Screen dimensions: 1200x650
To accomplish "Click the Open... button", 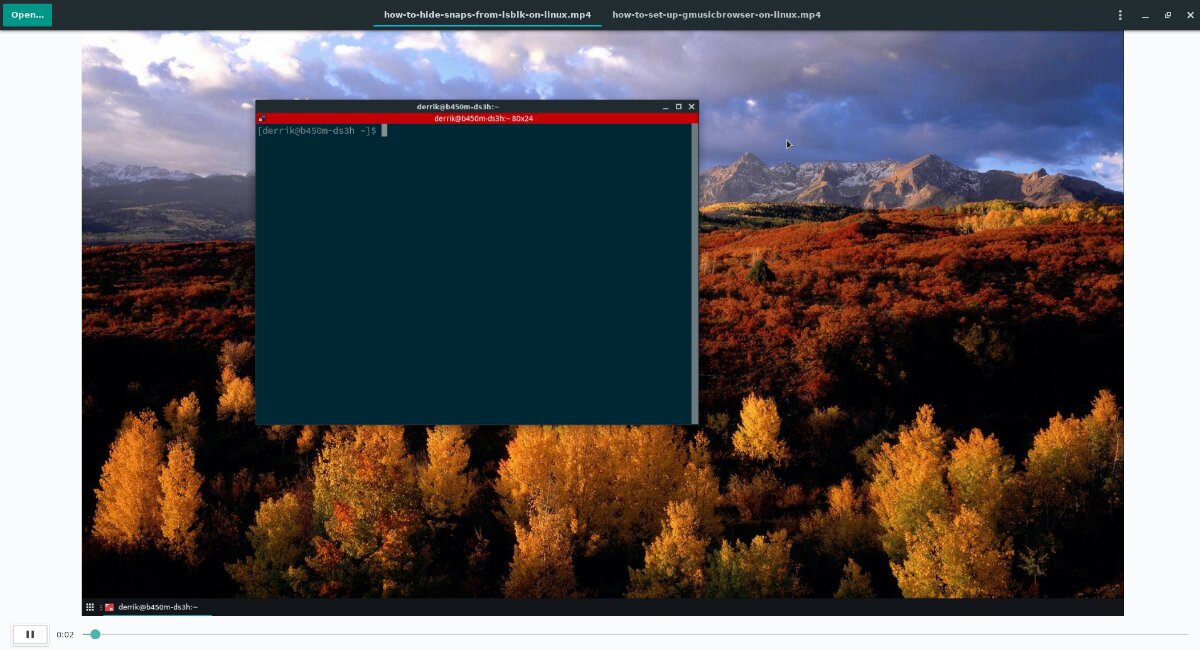I will pos(27,15).
